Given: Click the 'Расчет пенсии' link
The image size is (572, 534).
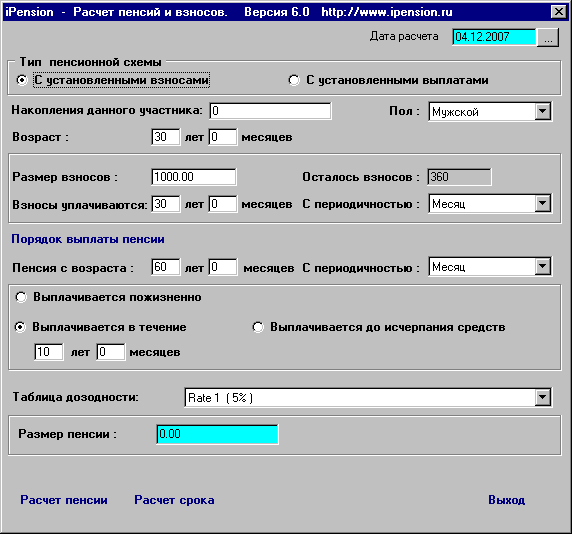Looking at the screenshot, I should click(x=64, y=500).
